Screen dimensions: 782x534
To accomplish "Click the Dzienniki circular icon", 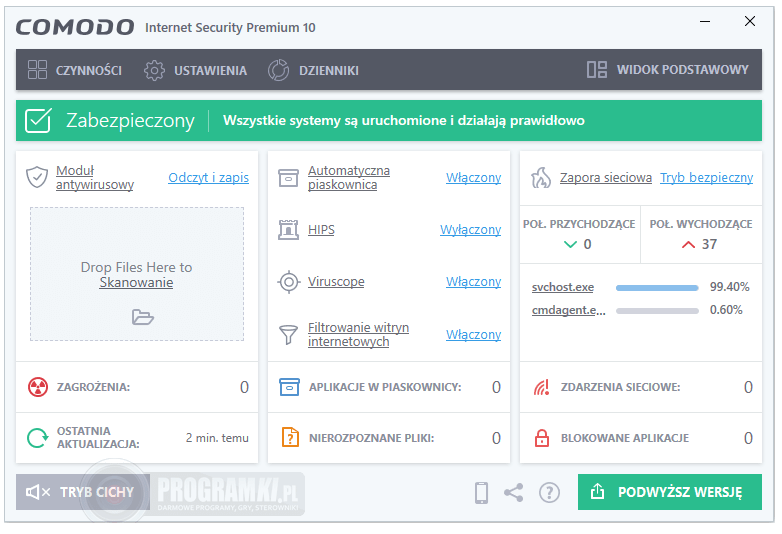I will [x=278, y=70].
